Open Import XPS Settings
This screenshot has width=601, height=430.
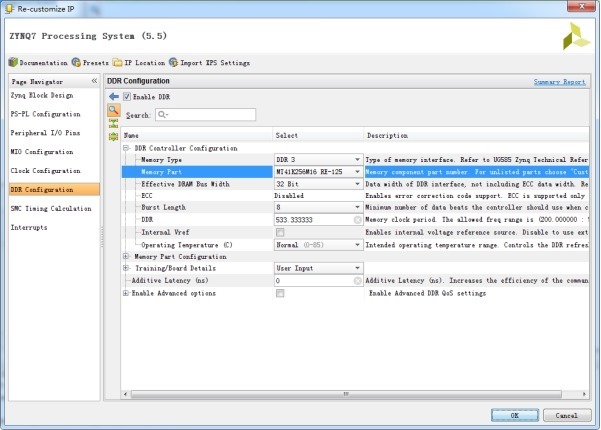pyautogui.click(x=209, y=62)
